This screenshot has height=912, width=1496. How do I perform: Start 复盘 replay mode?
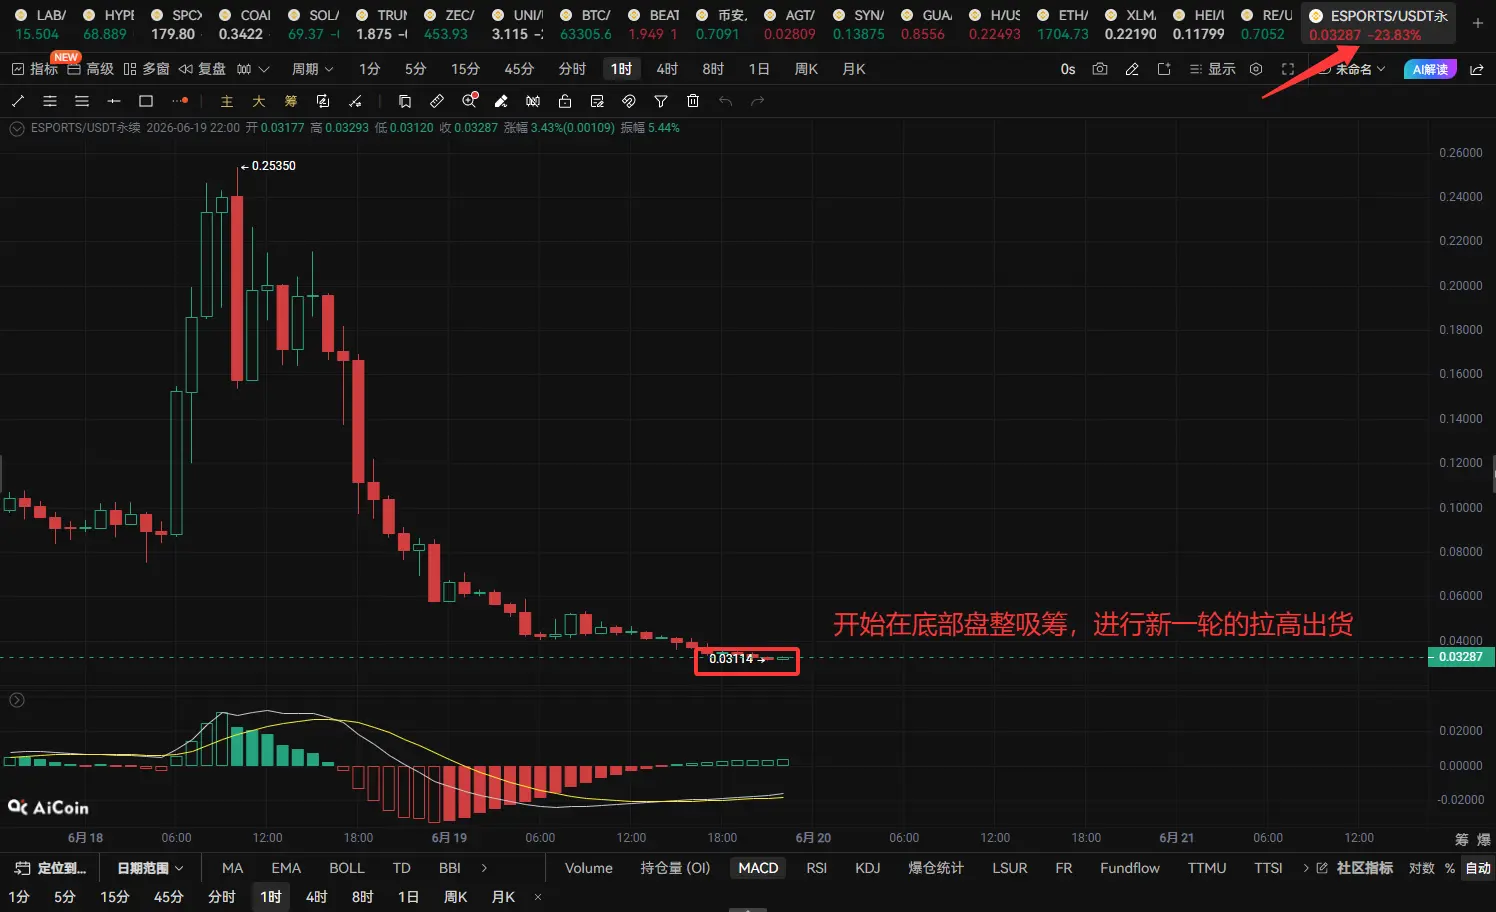[x=202, y=69]
